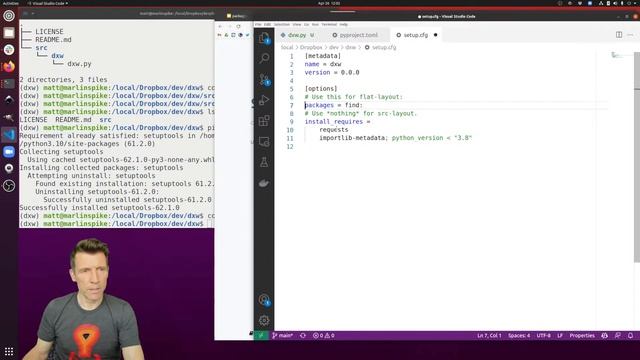
Task: Click the editor minimap preview
Action: 616,55
